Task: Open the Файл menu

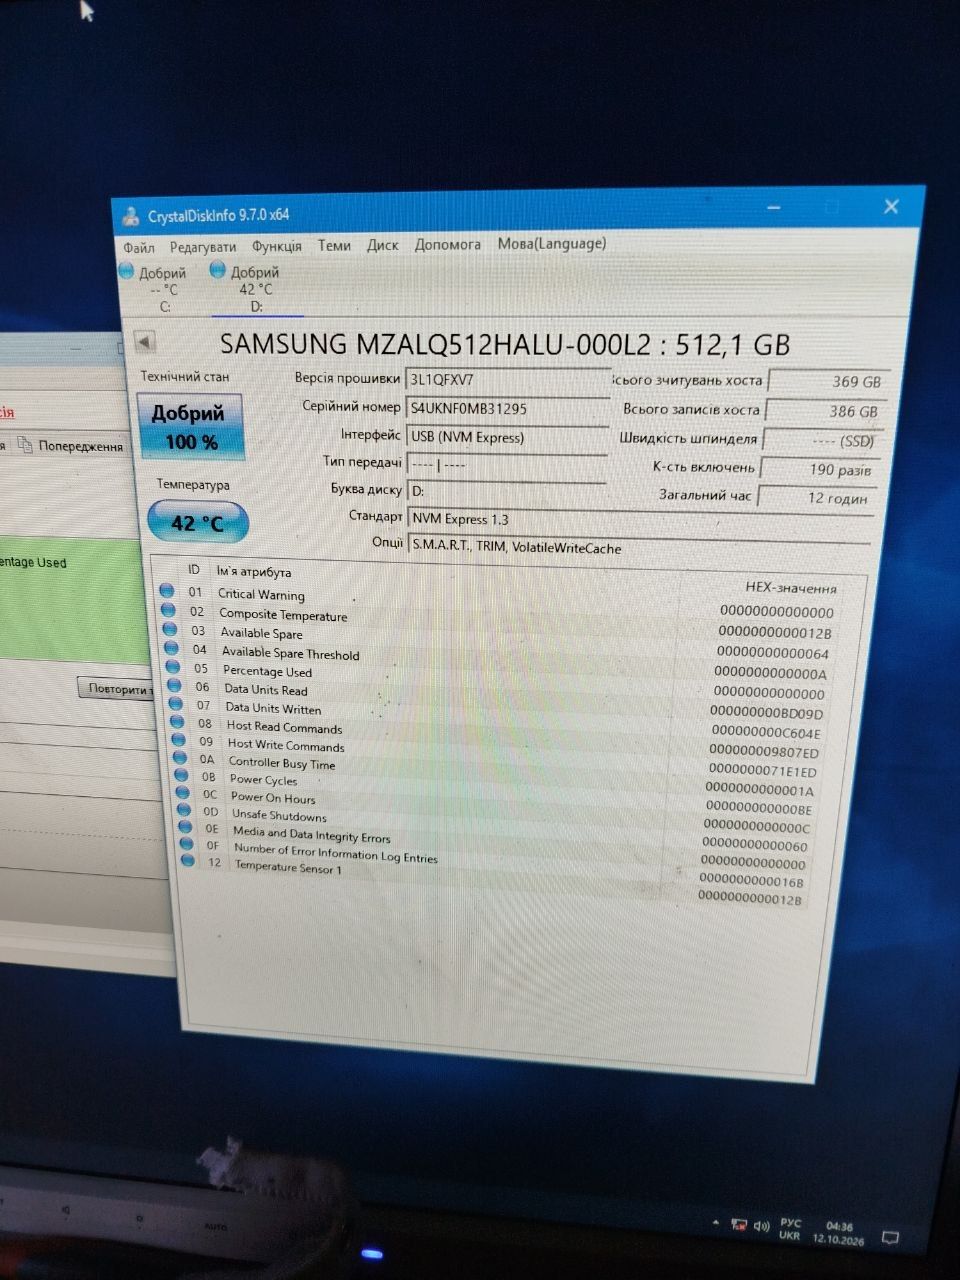Action: (139, 247)
